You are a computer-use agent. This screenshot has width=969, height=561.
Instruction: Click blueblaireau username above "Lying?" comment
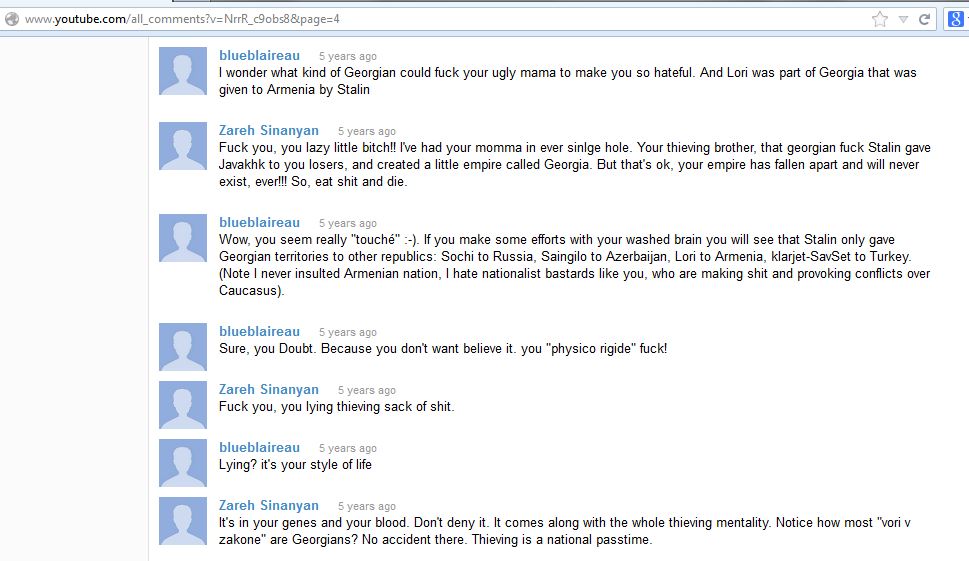coord(259,447)
